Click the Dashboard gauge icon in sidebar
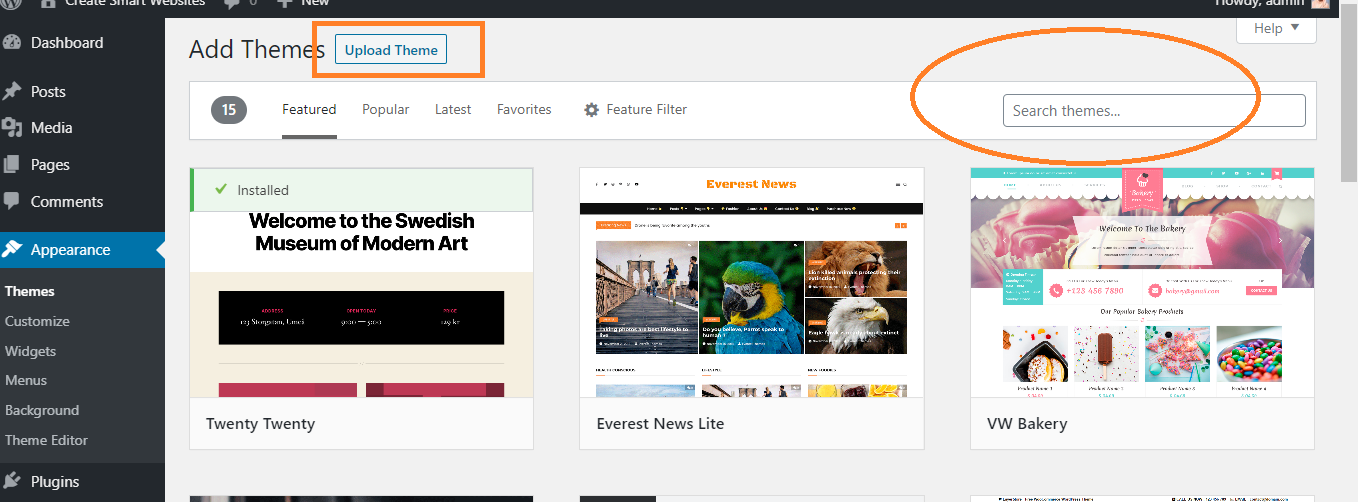The image size is (1358, 502). 12,43
